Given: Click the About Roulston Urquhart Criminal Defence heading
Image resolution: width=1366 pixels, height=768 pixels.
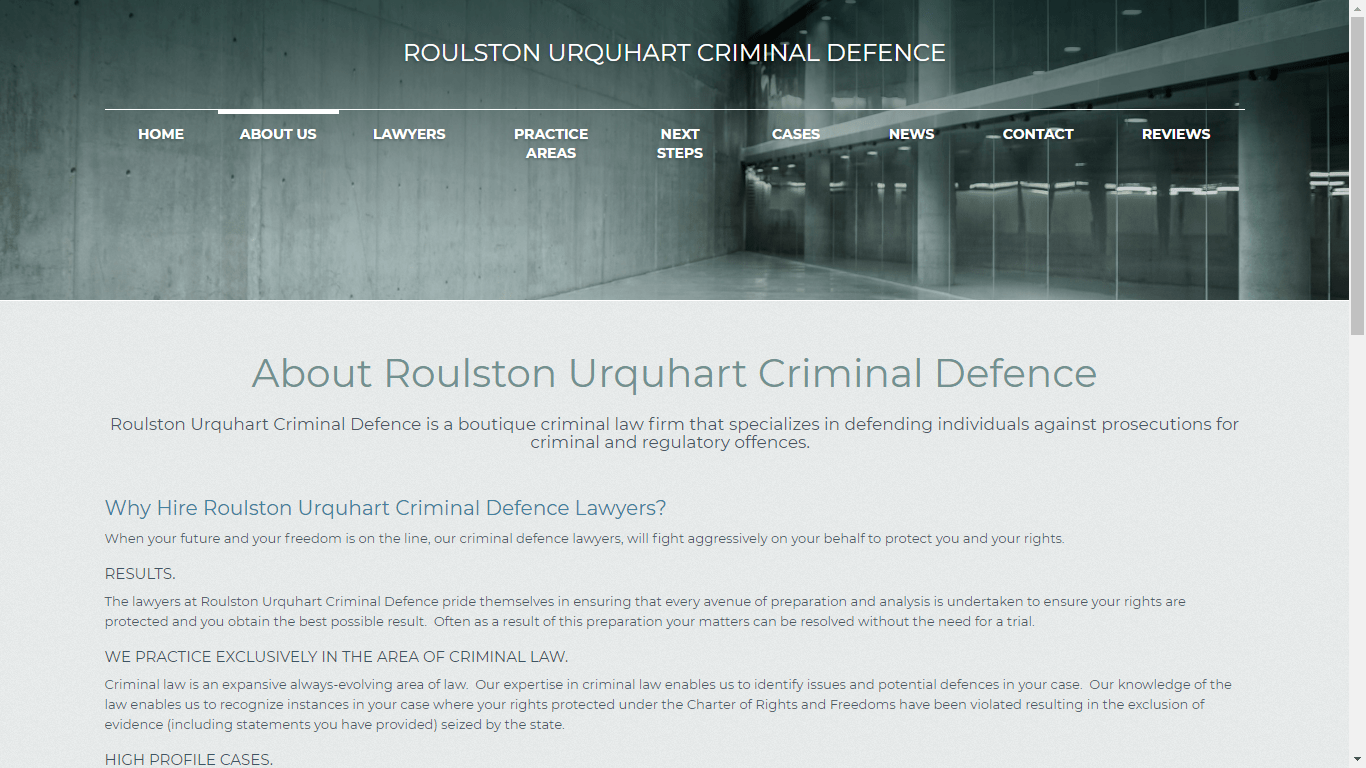Looking at the screenshot, I should pos(674,373).
